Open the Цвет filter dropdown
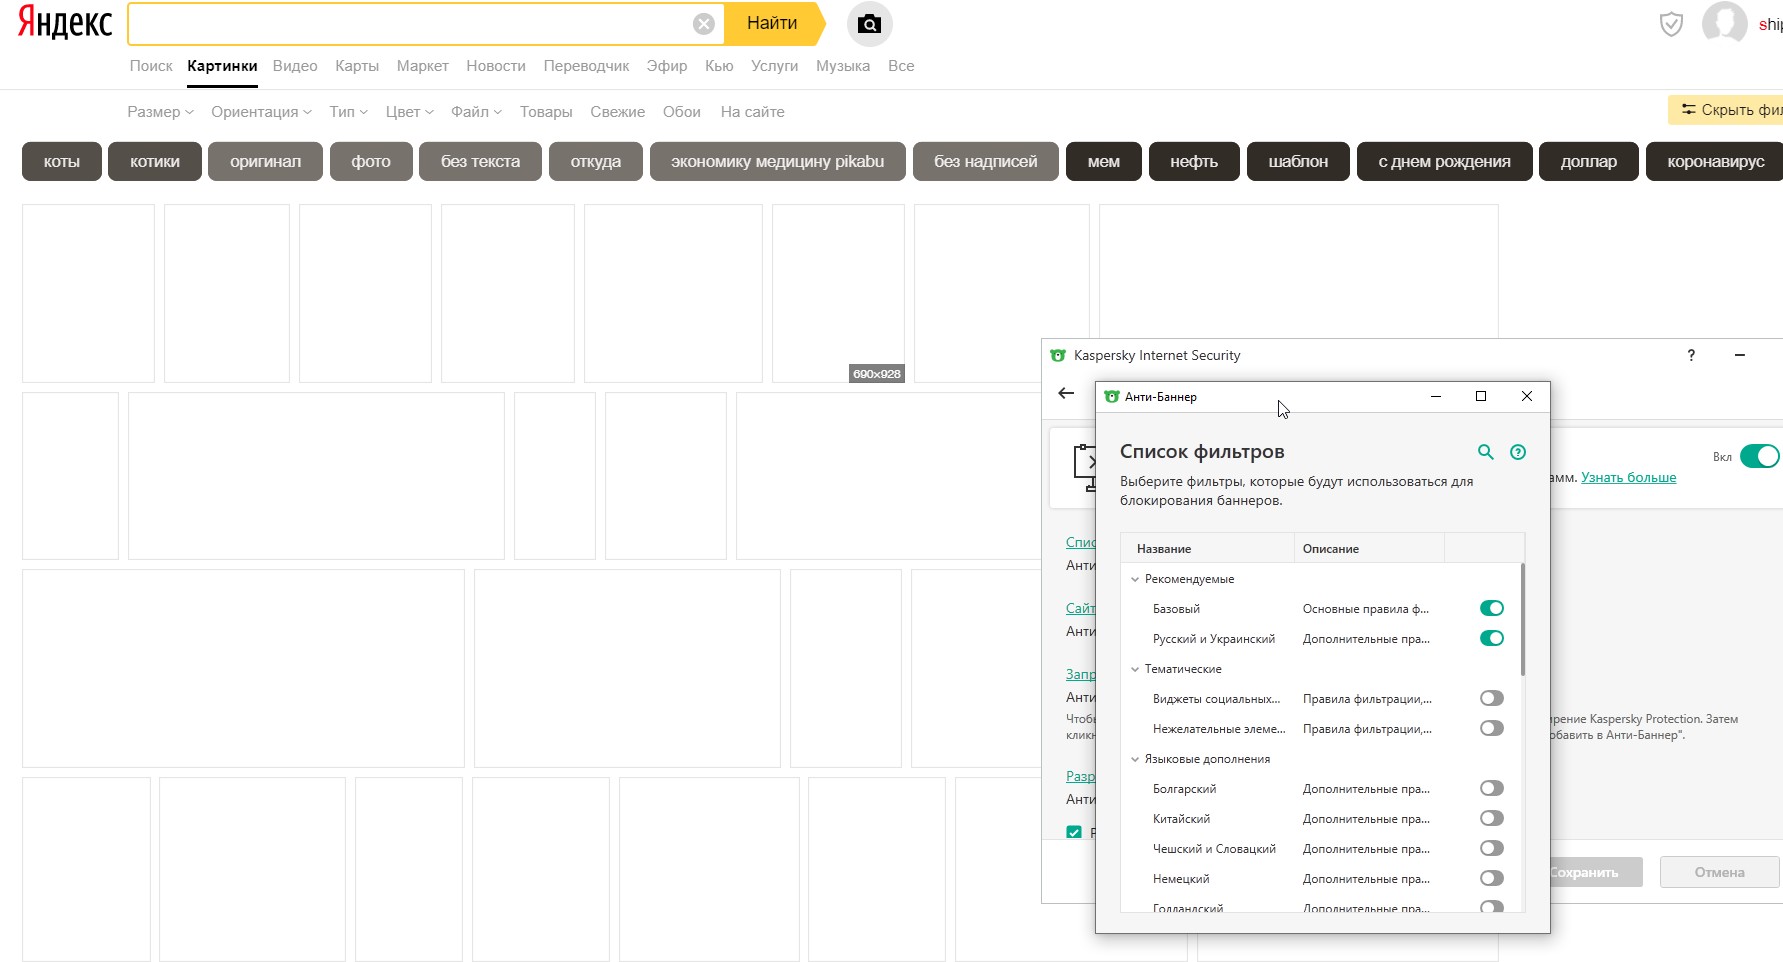Viewport: 1783px width, 962px height. pos(410,112)
